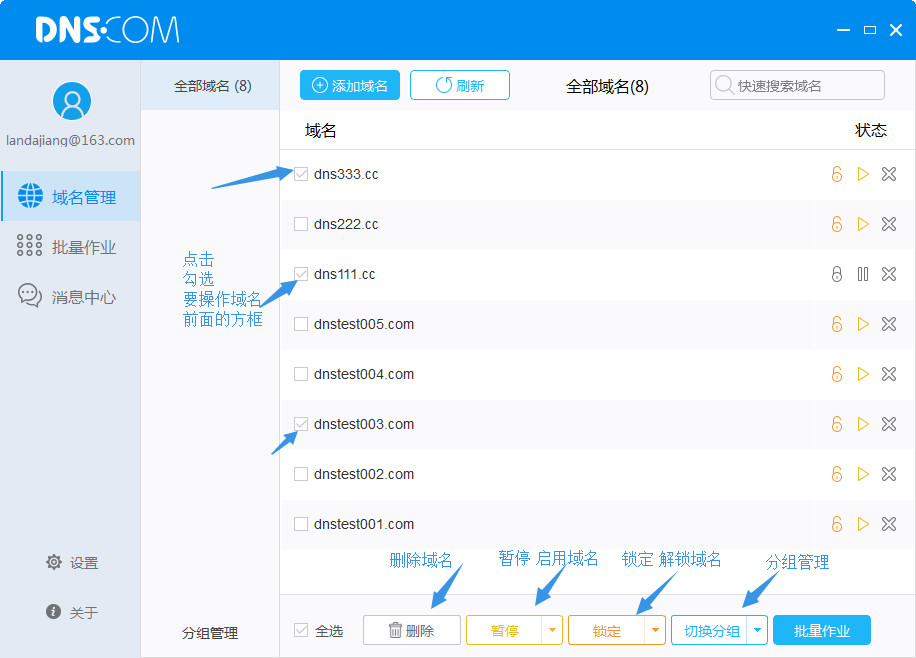Uncheck the dns333.cc checkbox
Viewport: 916px width, 658px height.
pos(301,174)
